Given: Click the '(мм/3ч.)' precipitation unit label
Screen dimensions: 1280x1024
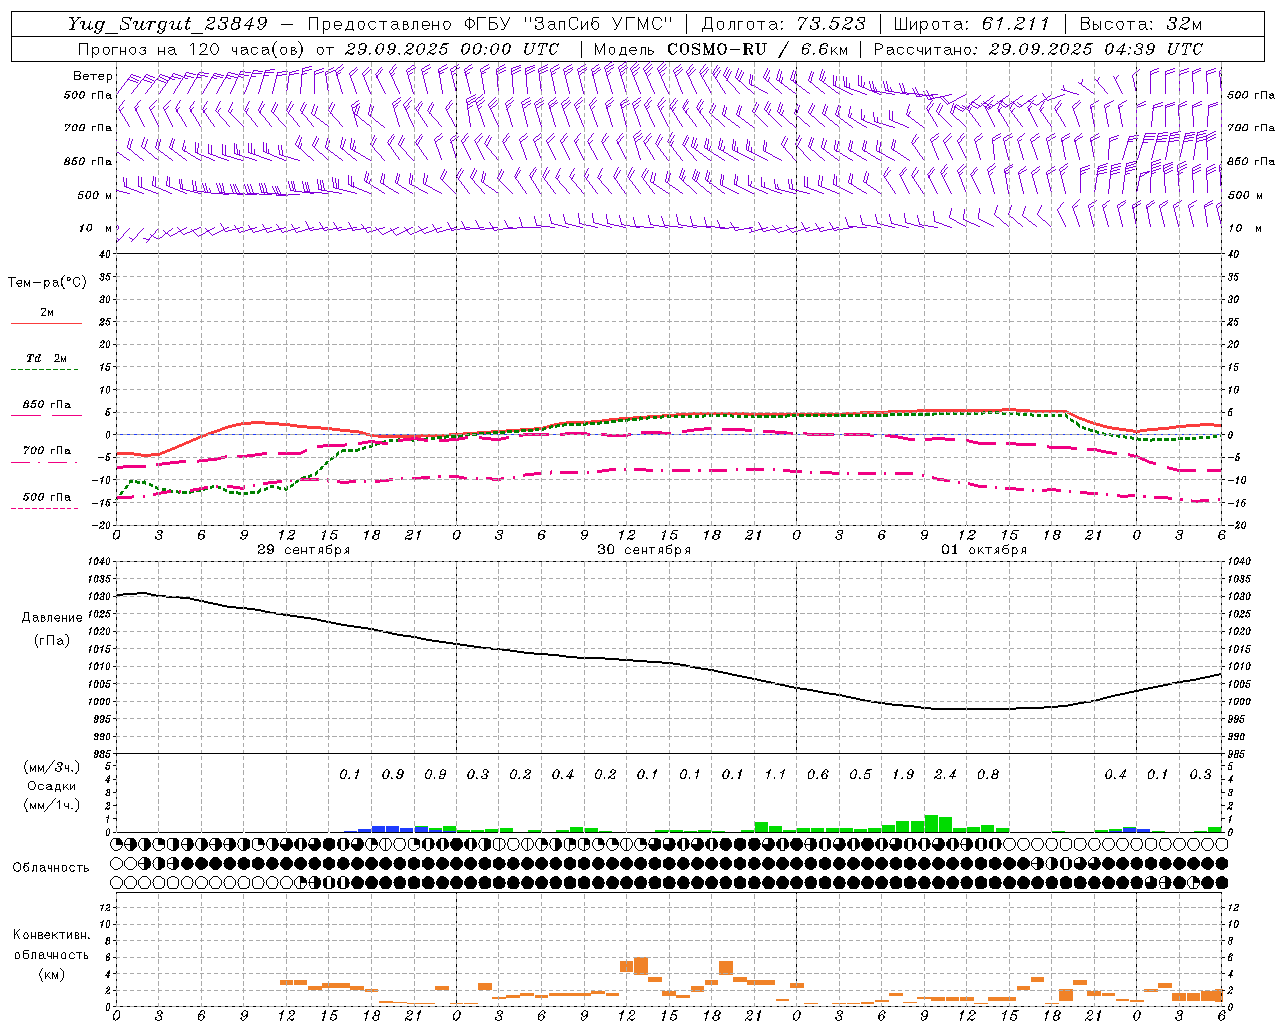Looking at the screenshot, I should tap(51, 767).
